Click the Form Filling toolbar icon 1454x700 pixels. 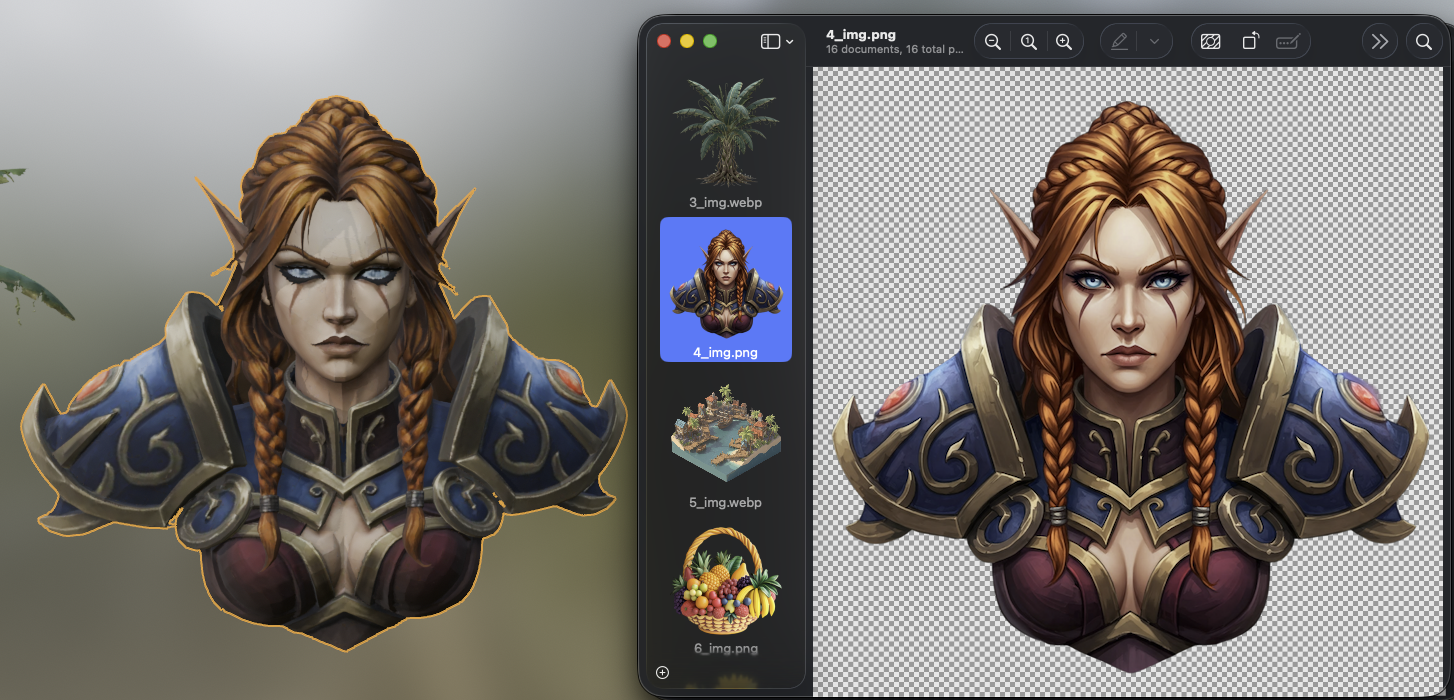click(x=1288, y=42)
